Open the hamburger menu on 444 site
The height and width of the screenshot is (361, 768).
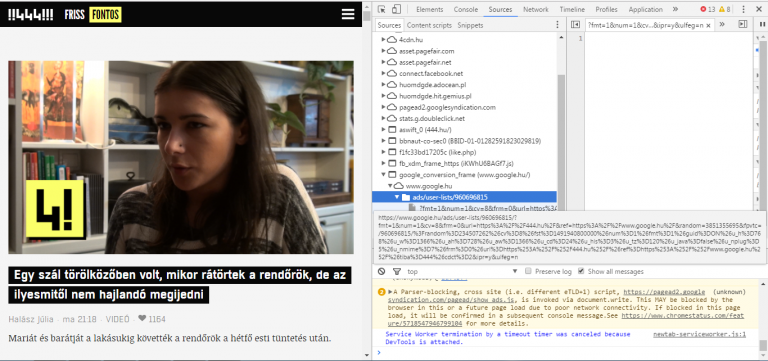(348, 14)
